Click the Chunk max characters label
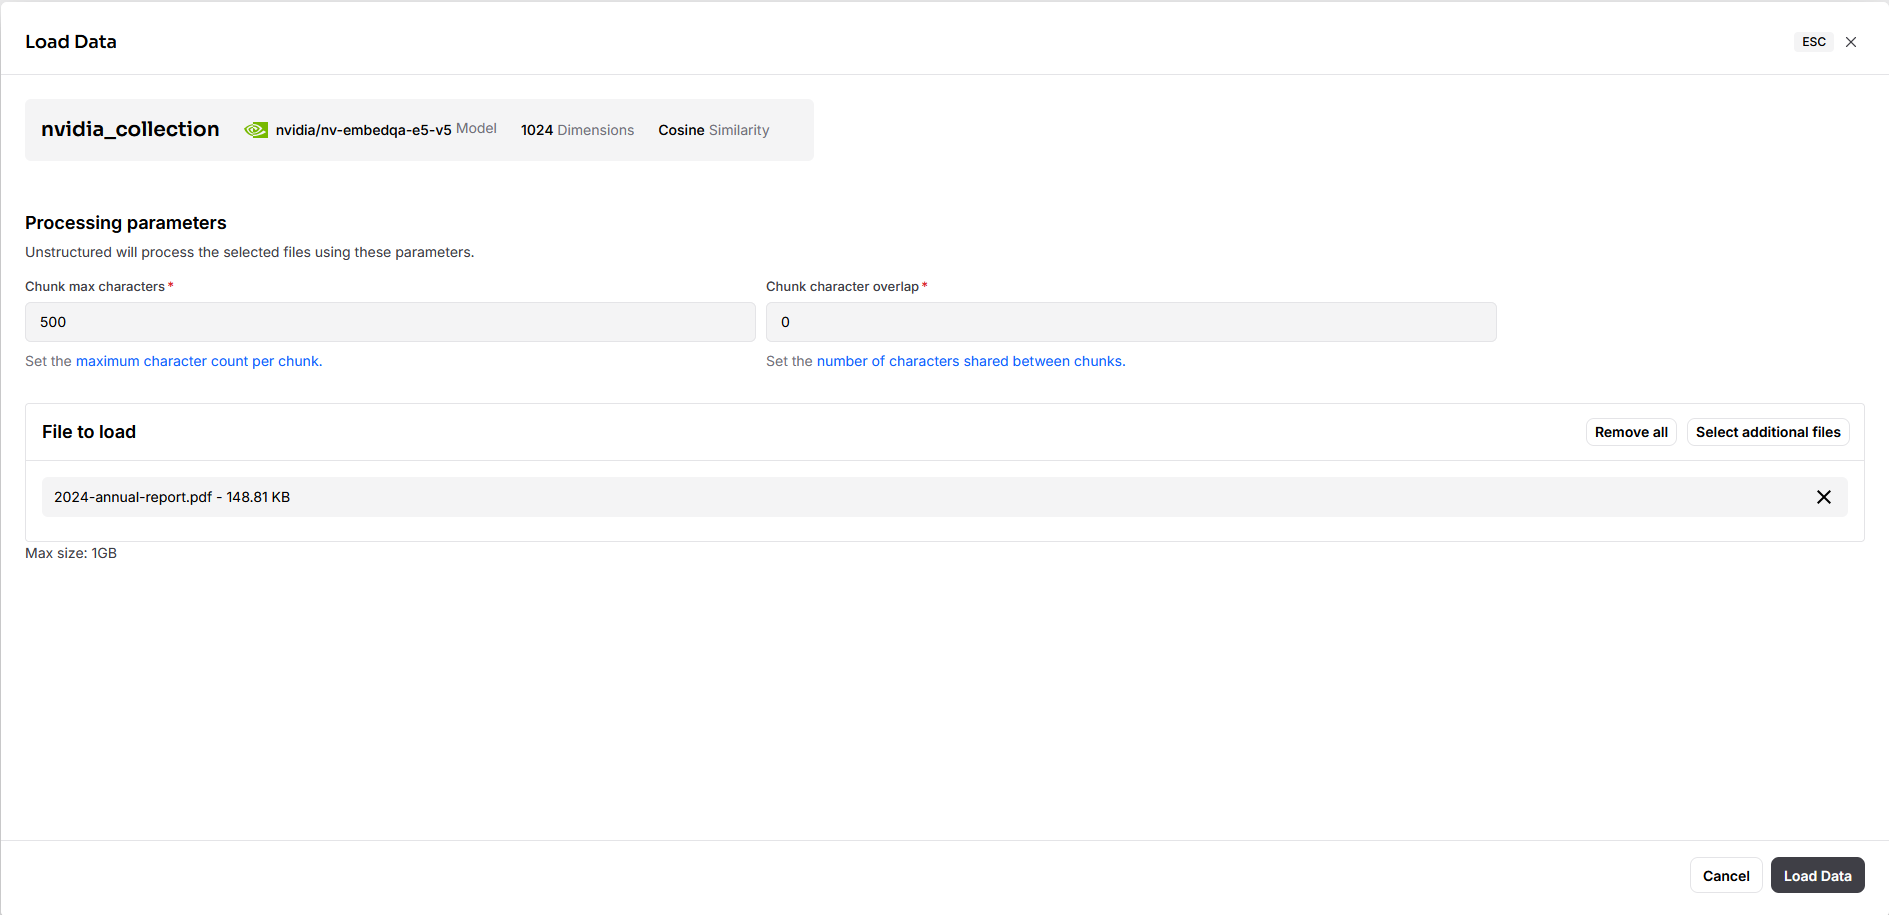Screen dimensions: 1889x915 click(x=95, y=286)
